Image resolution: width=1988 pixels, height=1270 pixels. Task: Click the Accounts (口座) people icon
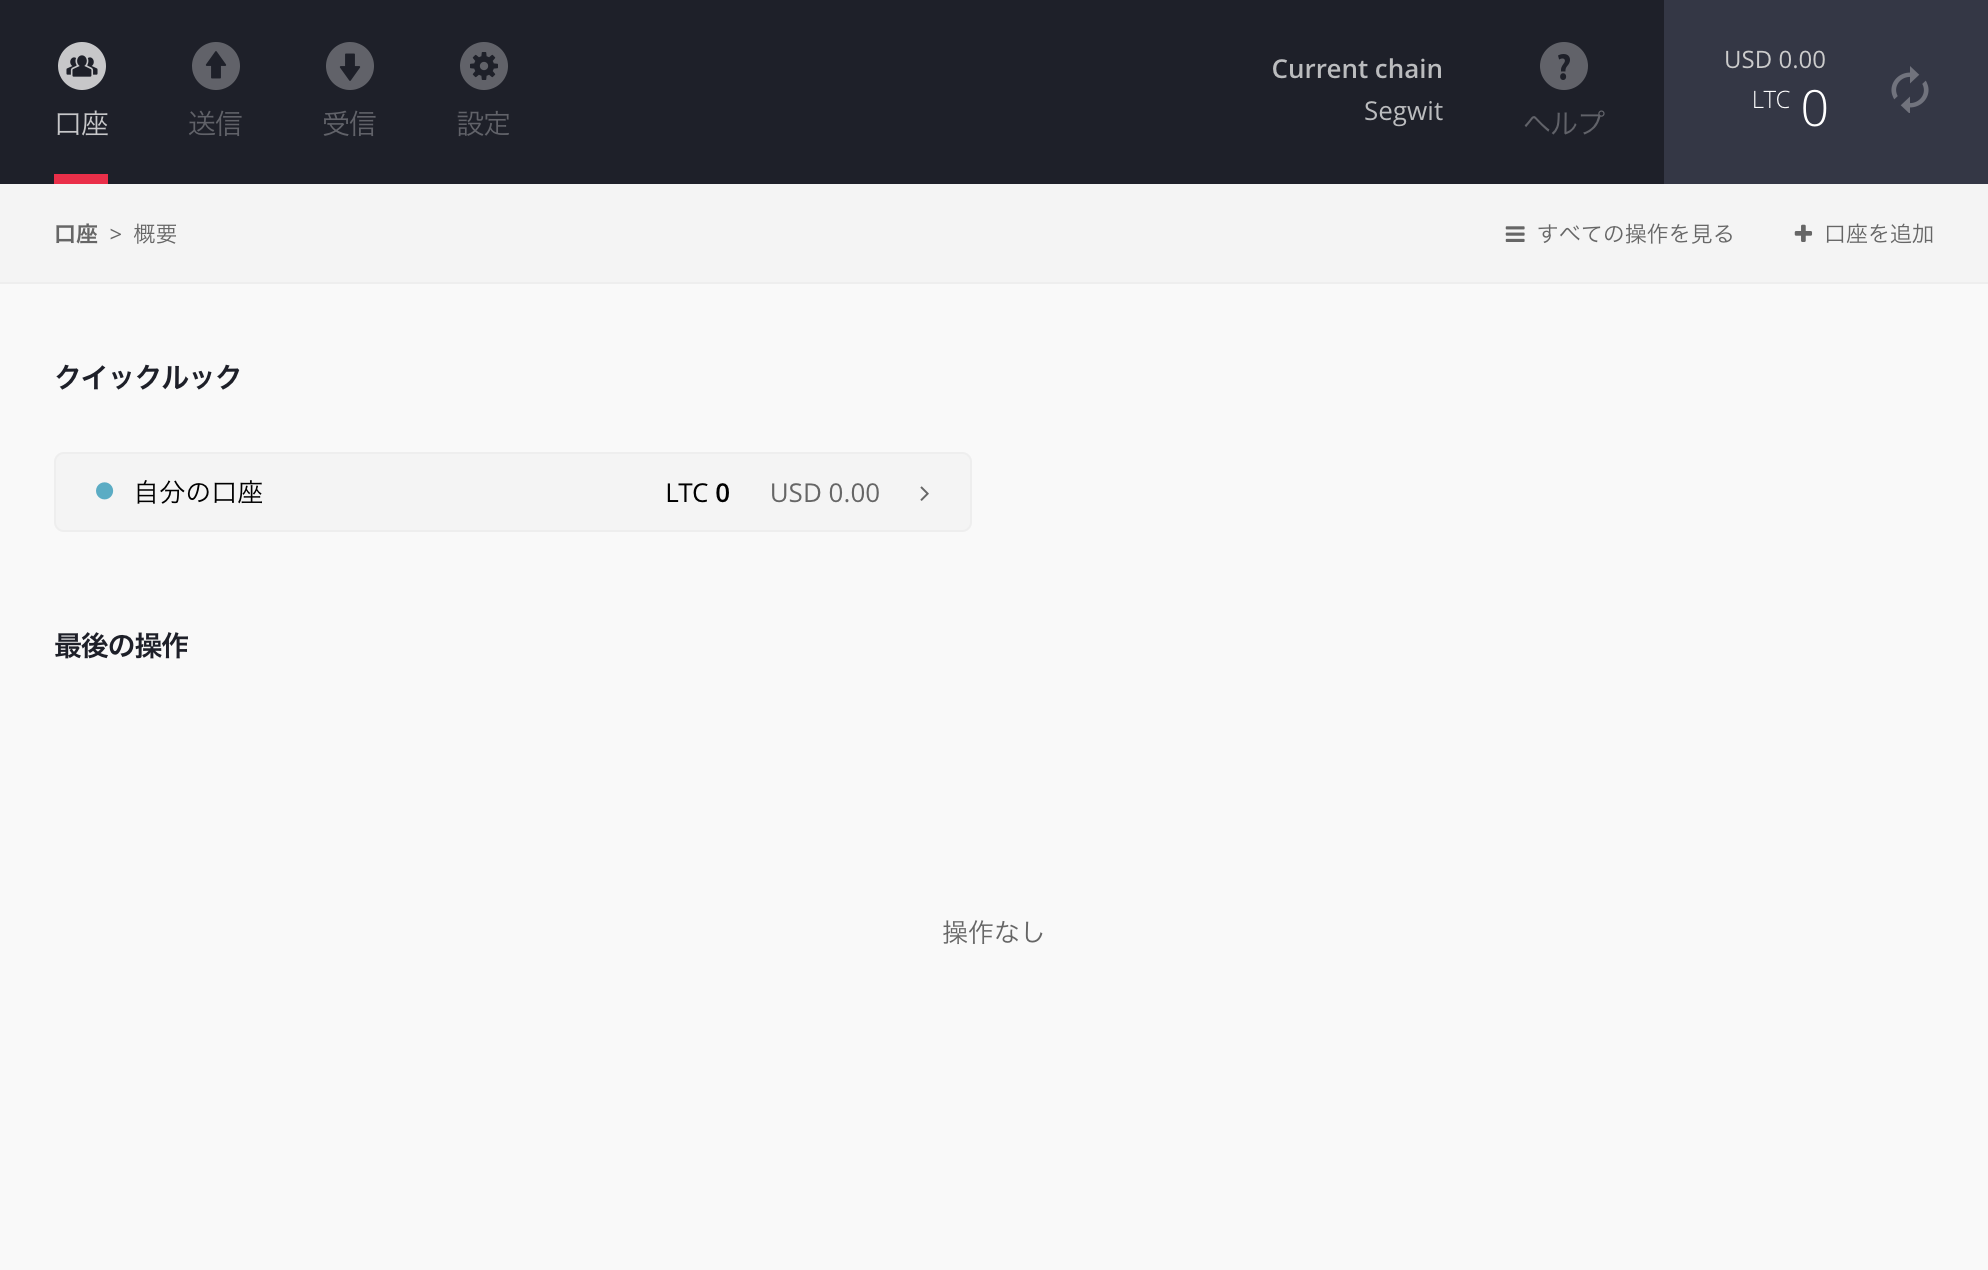[82, 66]
